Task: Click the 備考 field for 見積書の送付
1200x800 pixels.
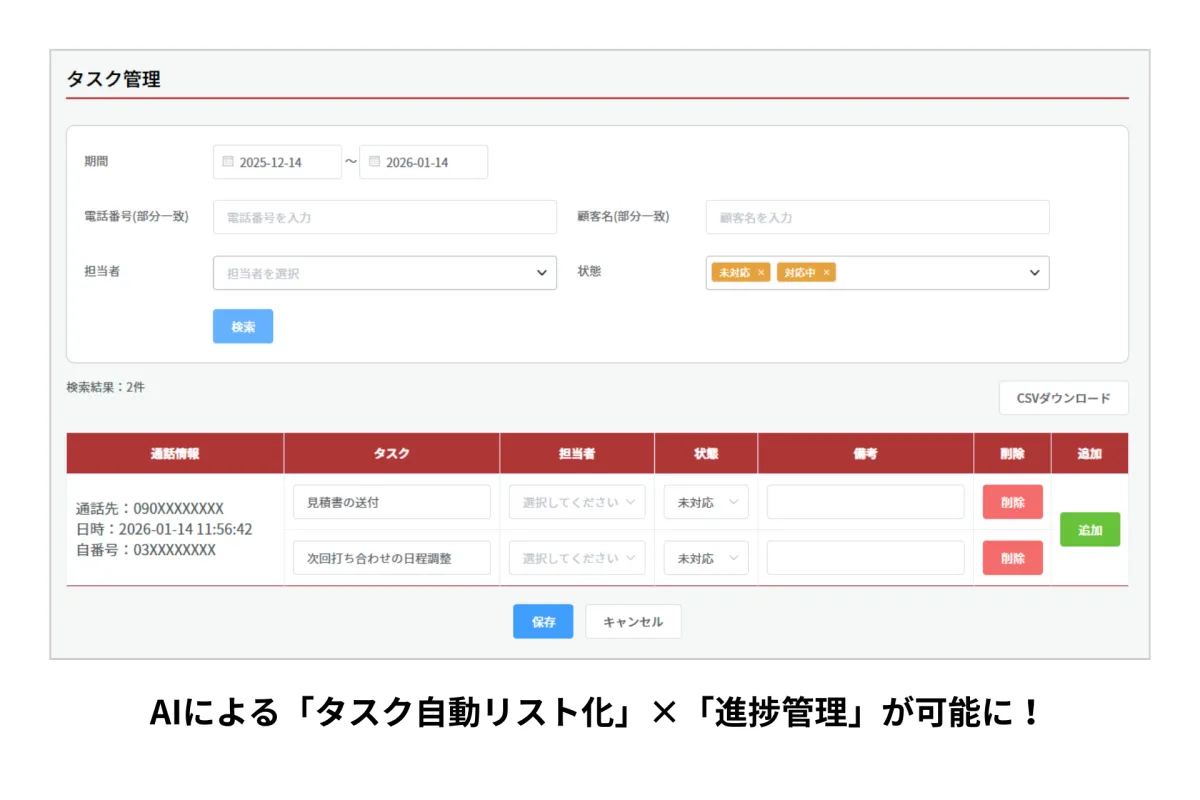Action: (x=865, y=503)
